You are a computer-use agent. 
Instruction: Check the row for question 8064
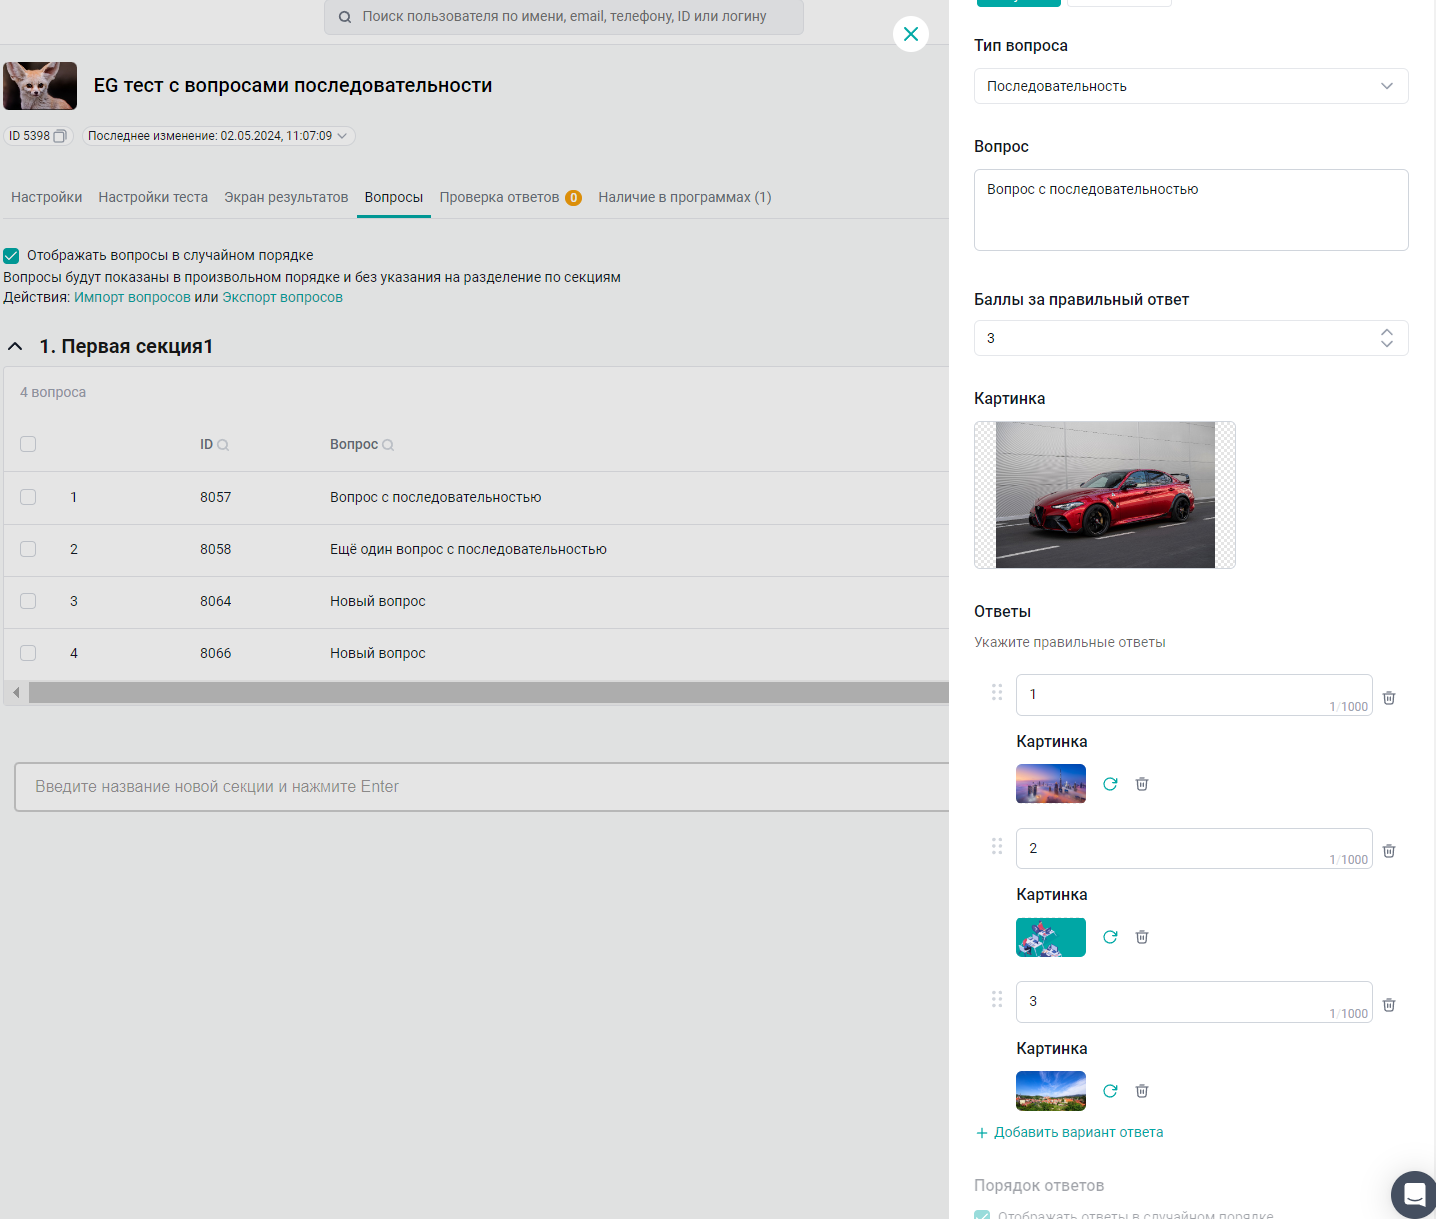point(28,601)
